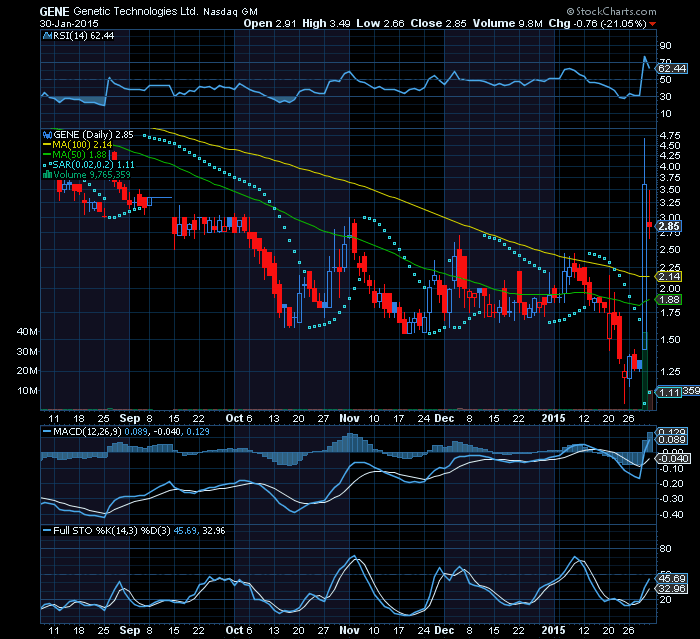700x639 pixels.
Task: Click the red down-arrow next to Chg
Action: point(653,24)
